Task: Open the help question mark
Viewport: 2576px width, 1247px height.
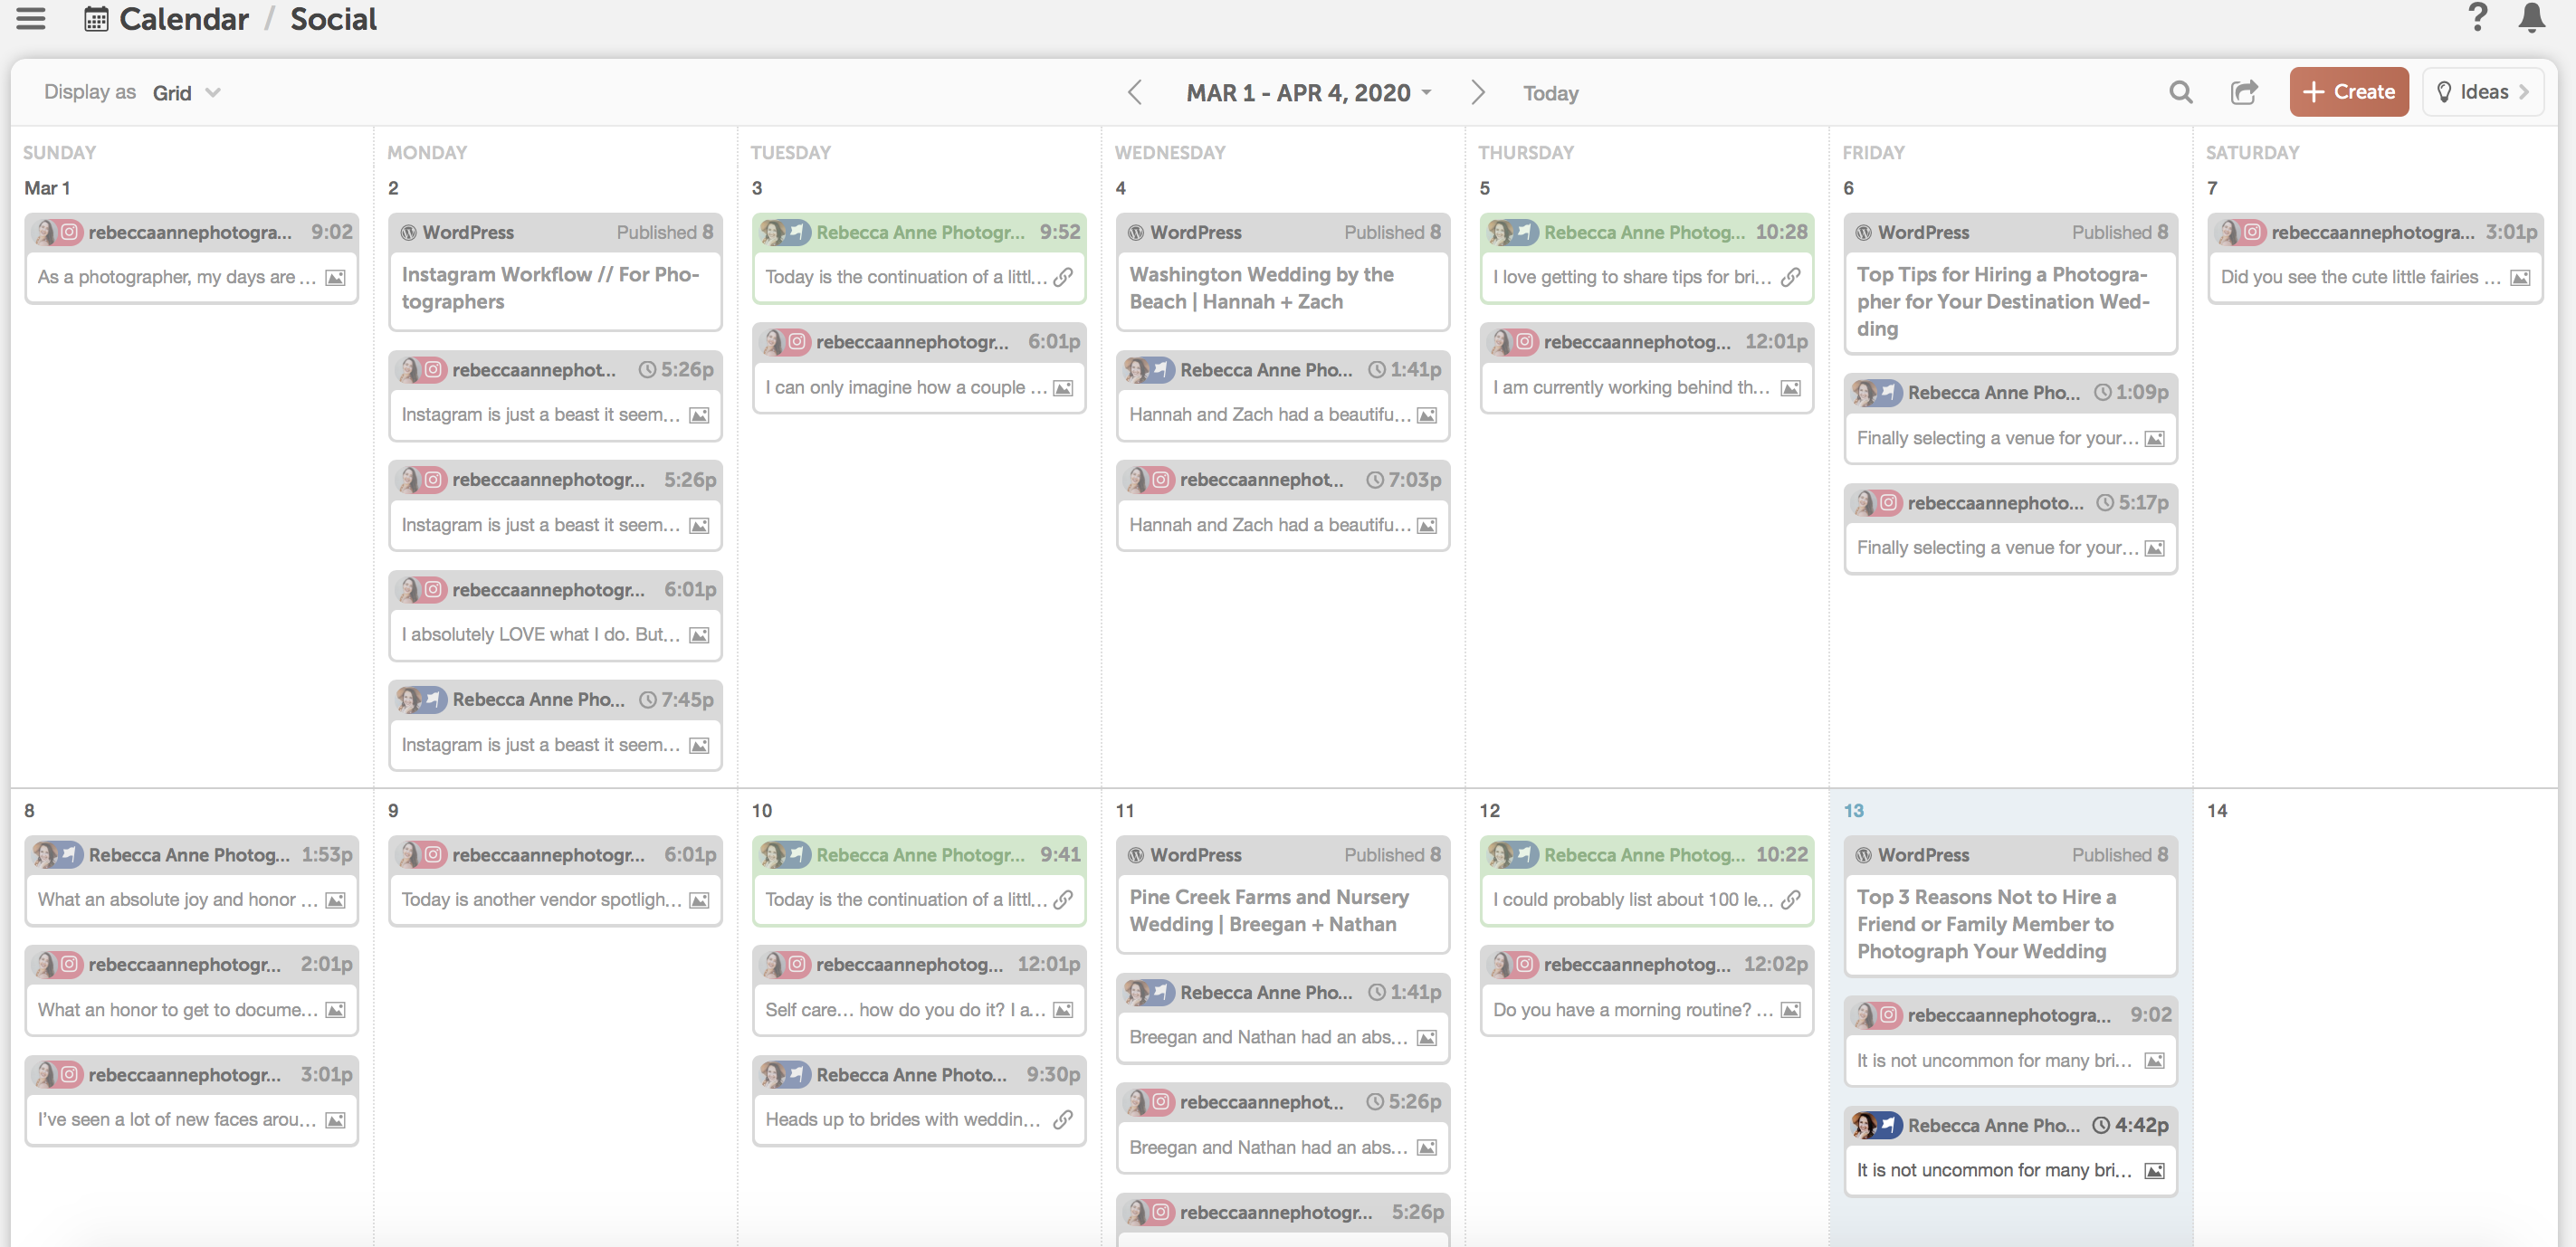Action: click(x=2477, y=17)
